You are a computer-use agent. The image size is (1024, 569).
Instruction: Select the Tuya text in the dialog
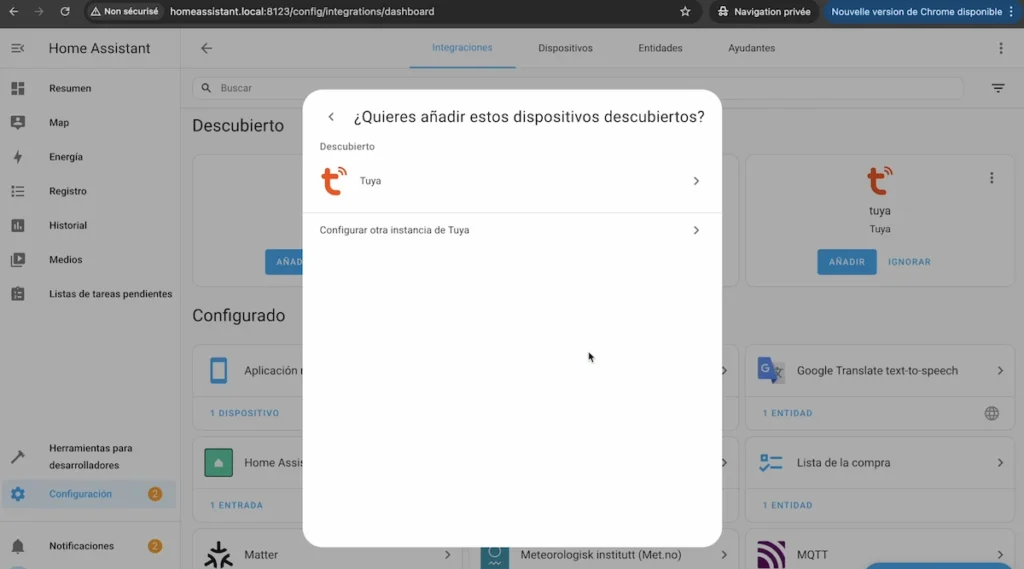pyautogui.click(x=370, y=181)
